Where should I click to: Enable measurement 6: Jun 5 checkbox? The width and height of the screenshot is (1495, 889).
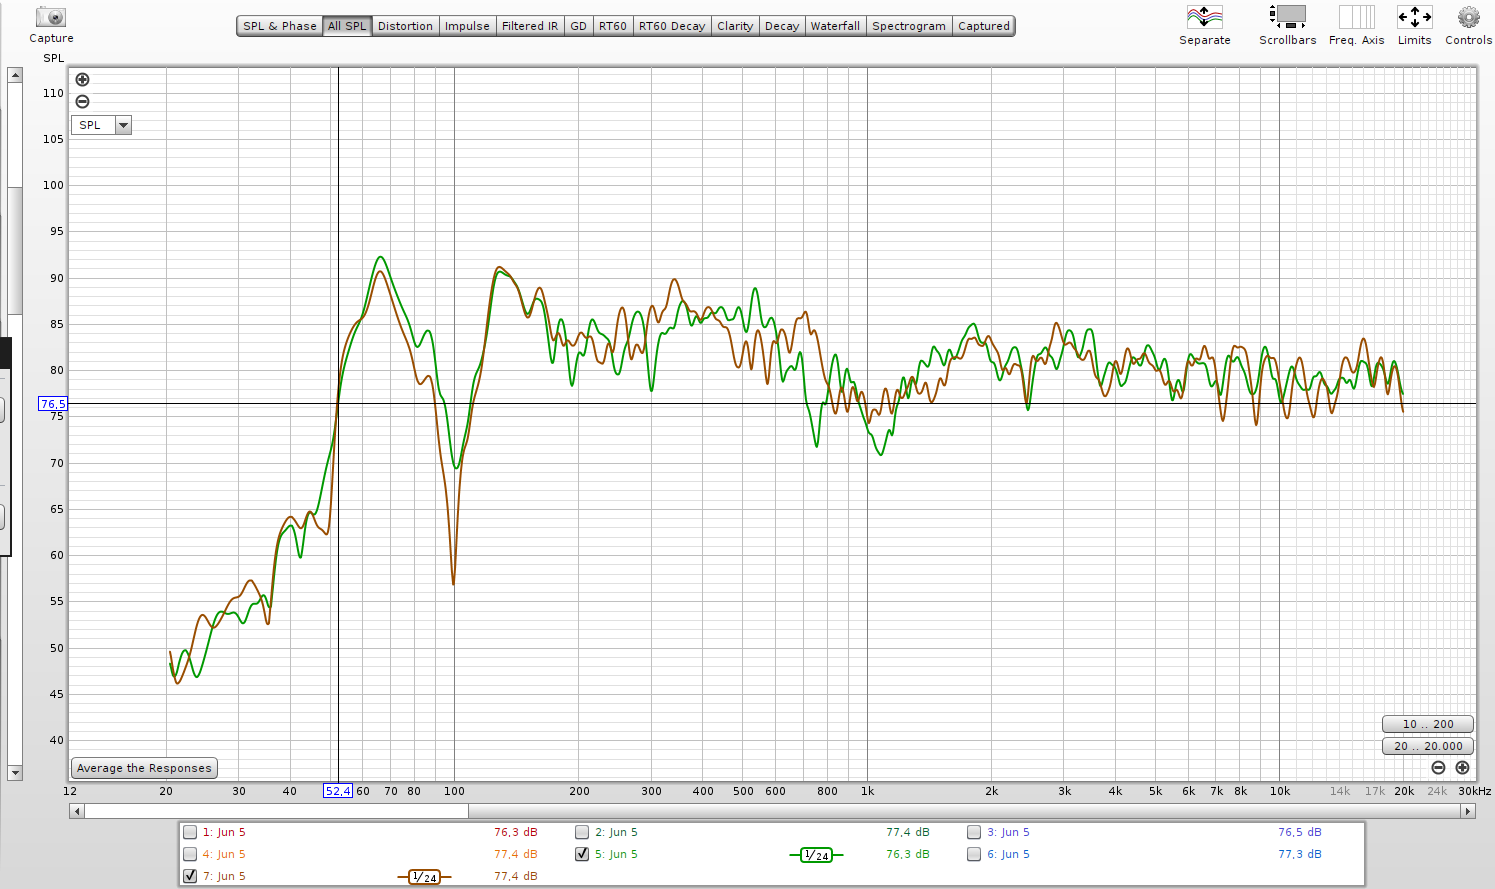coord(974,854)
